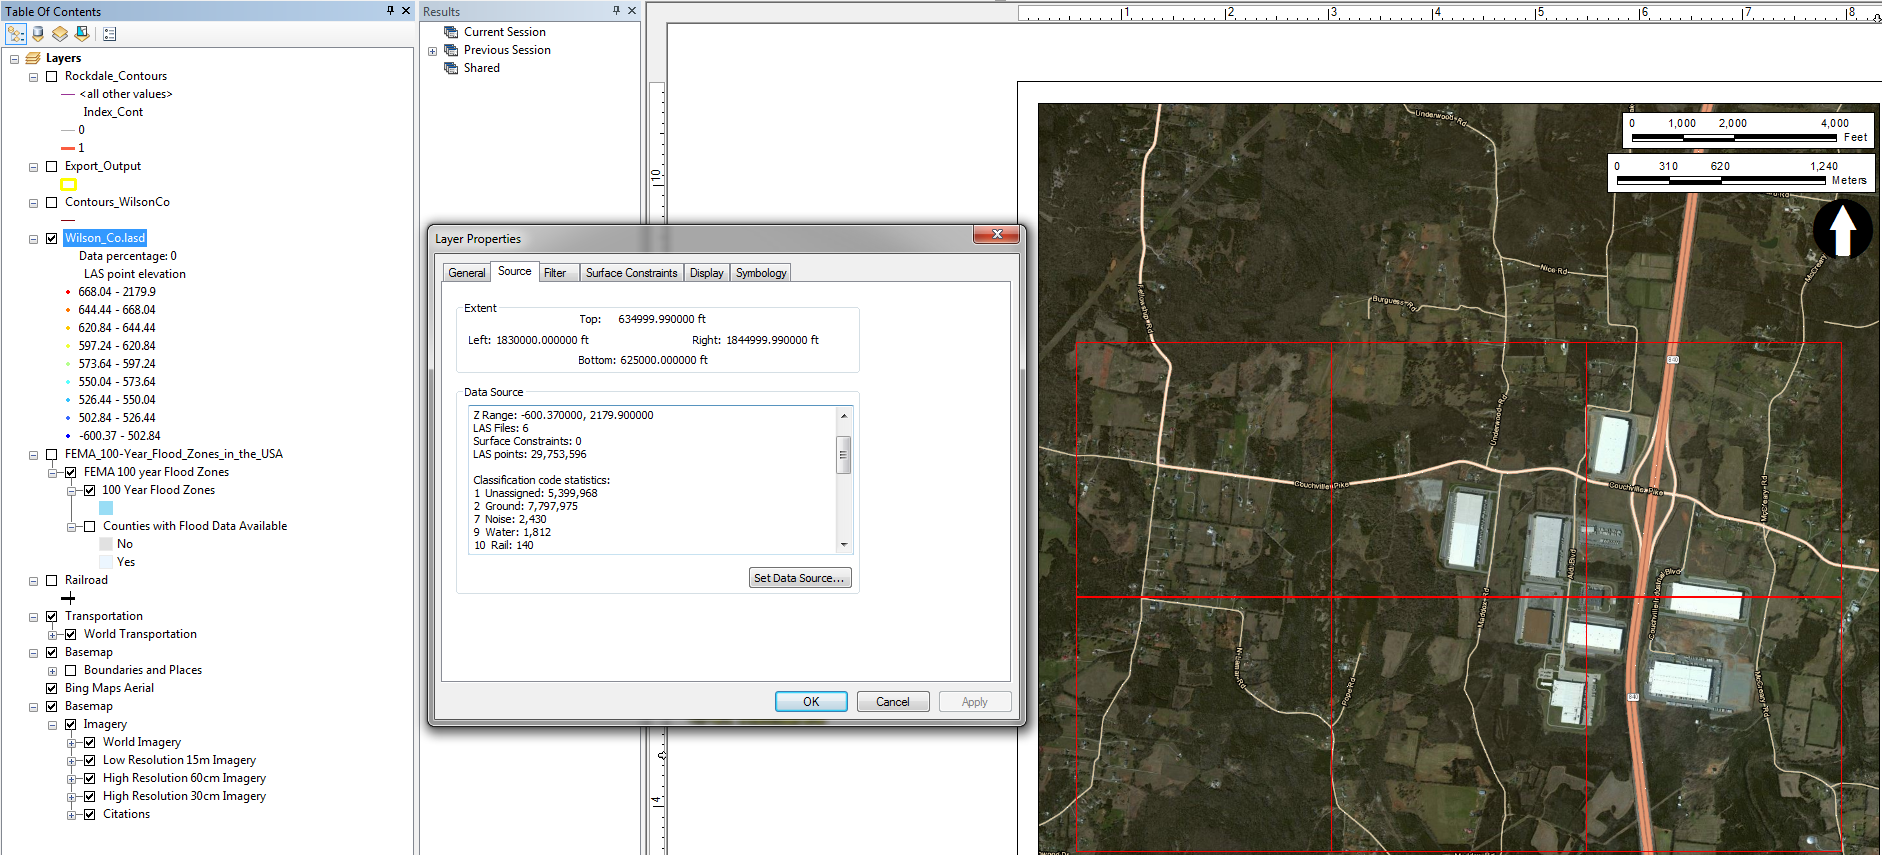Uncheck the Bing Maps Aerial layer
Viewport: 1882px width, 855px height.
point(52,688)
